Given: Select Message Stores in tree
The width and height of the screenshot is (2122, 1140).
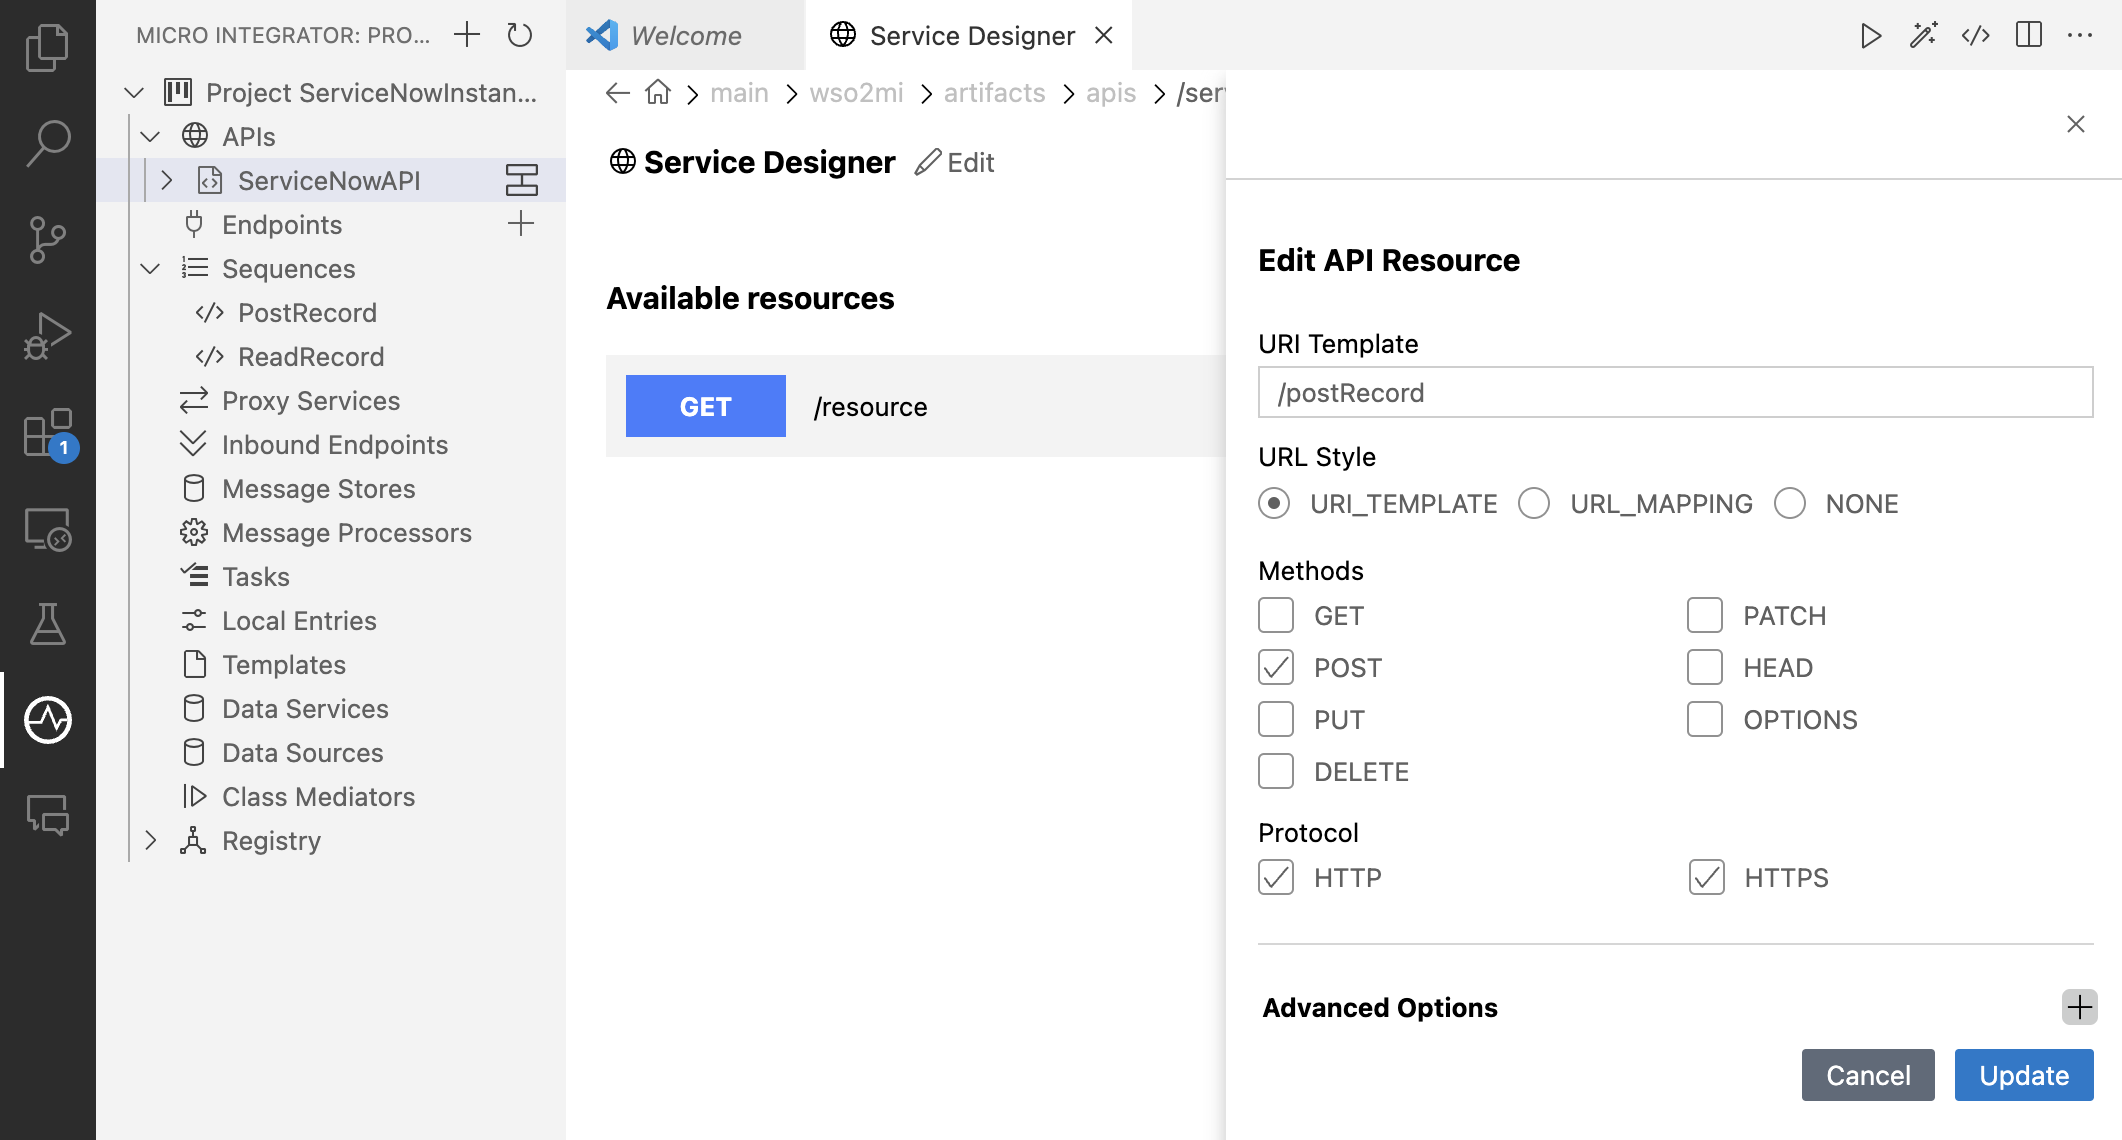Looking at the screenshot, I should pyautogui.click(x=319, y=488).
